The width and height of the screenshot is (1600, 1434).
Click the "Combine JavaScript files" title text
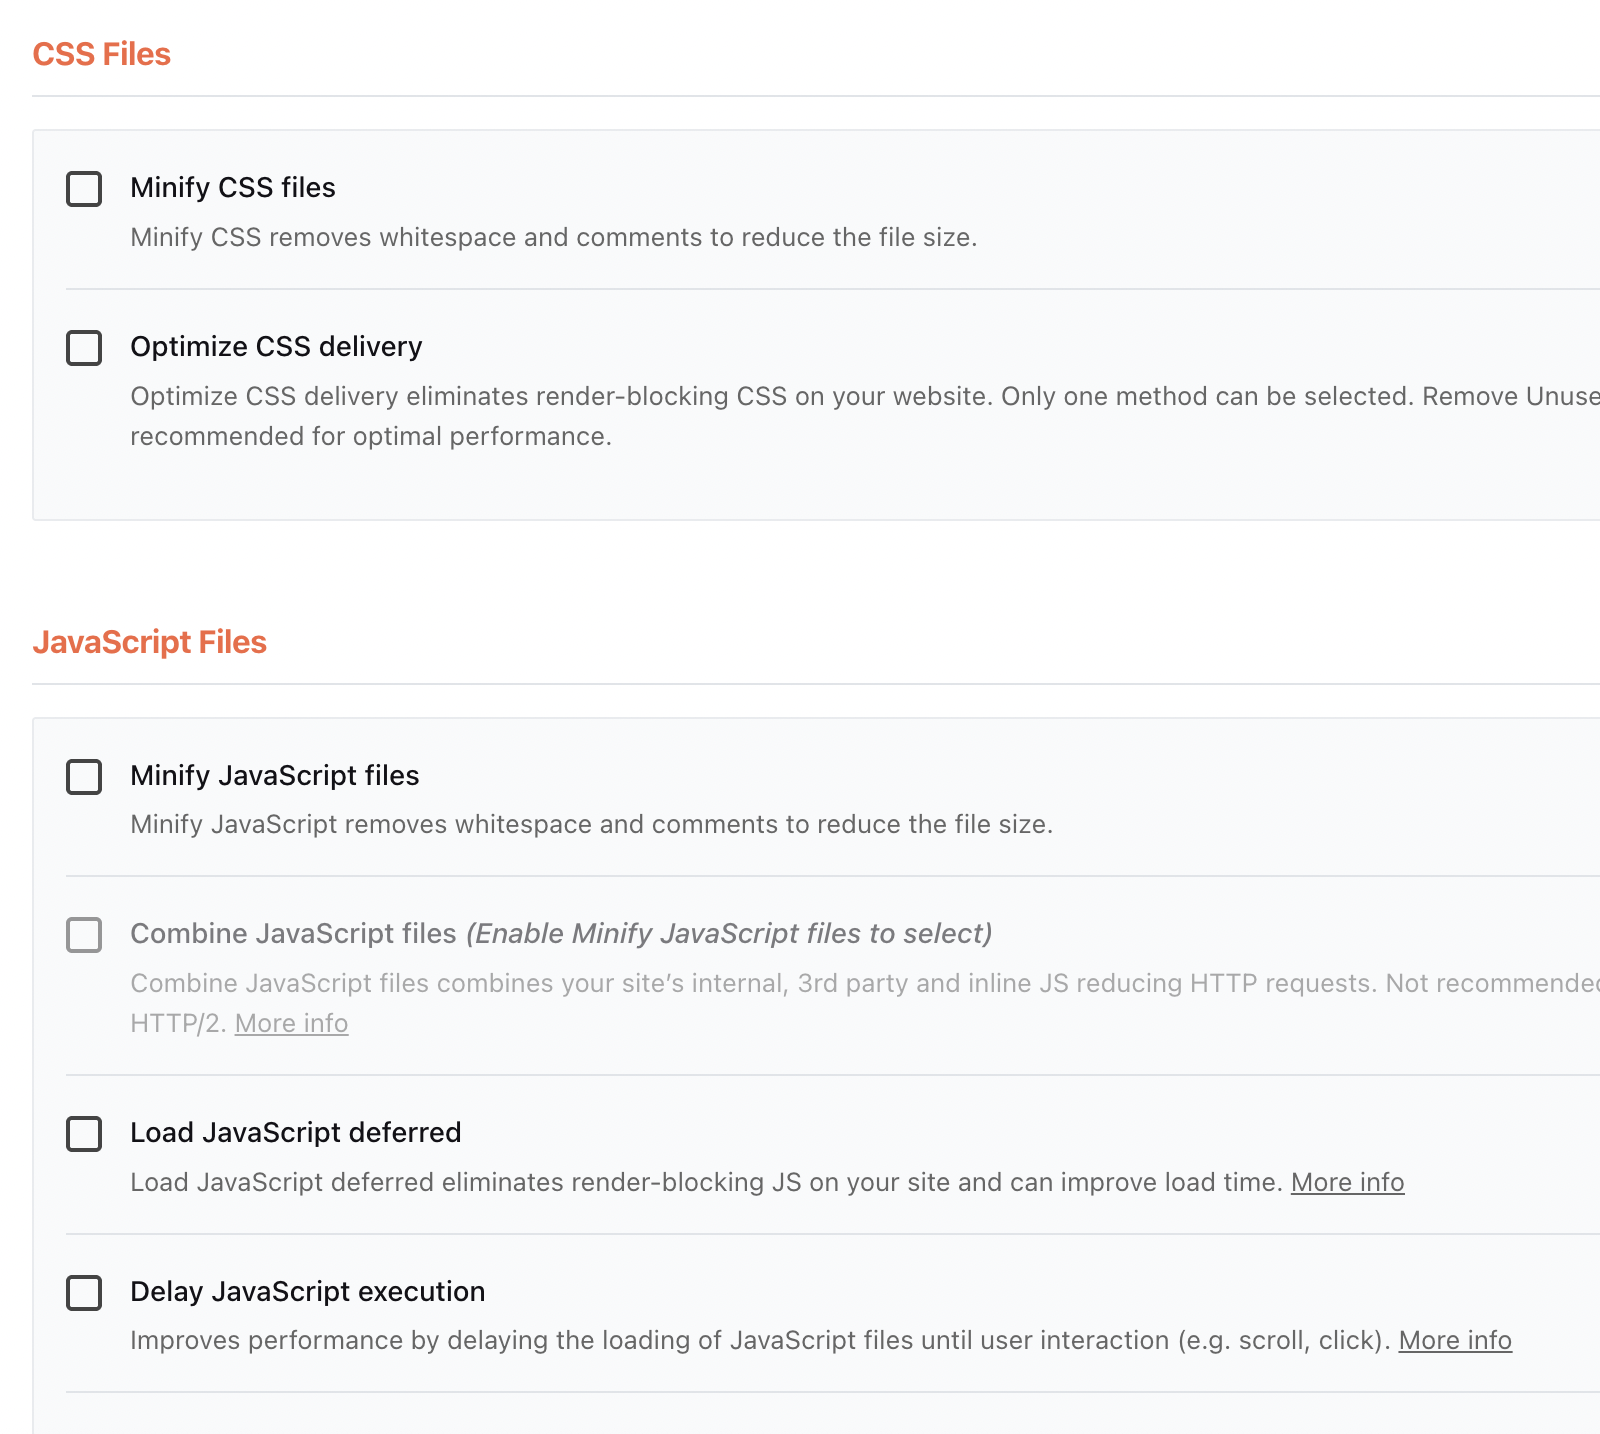pyautogui.click(x=293, y=934)
